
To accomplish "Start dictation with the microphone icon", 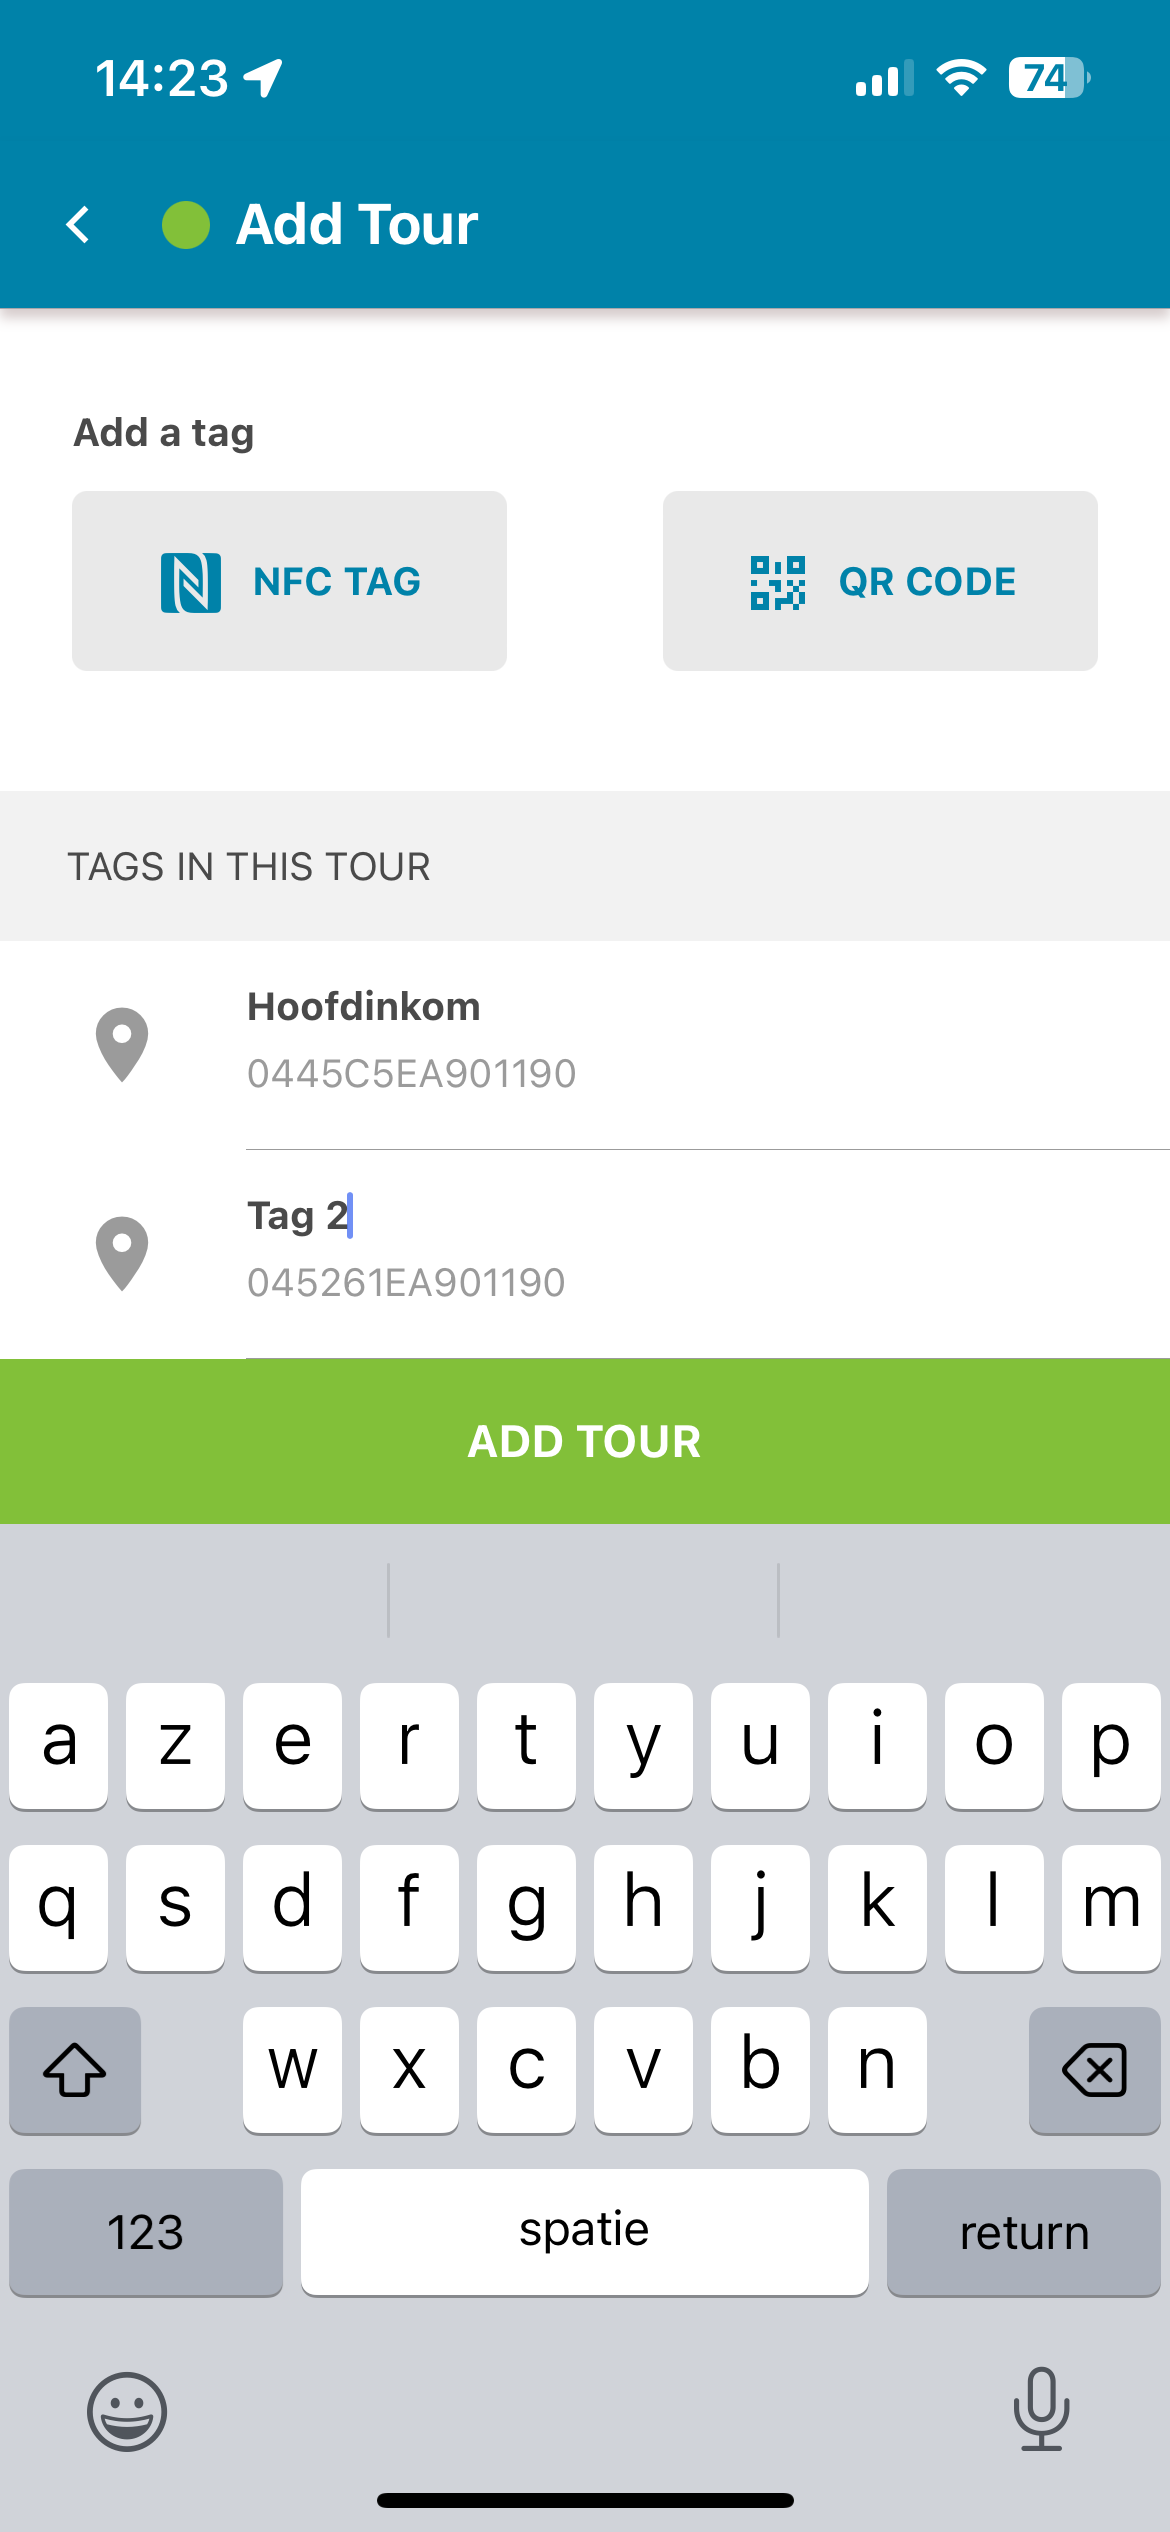I will click(x=1042, y=2409).
